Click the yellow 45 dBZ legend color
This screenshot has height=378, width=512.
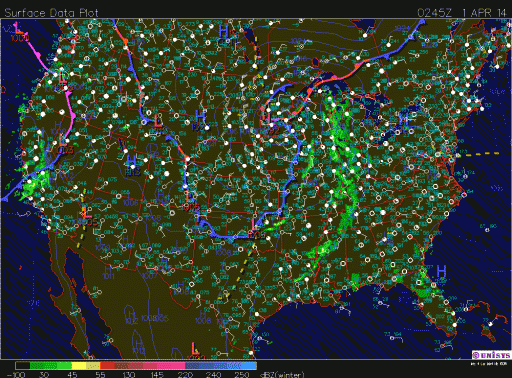pos(79,366)
